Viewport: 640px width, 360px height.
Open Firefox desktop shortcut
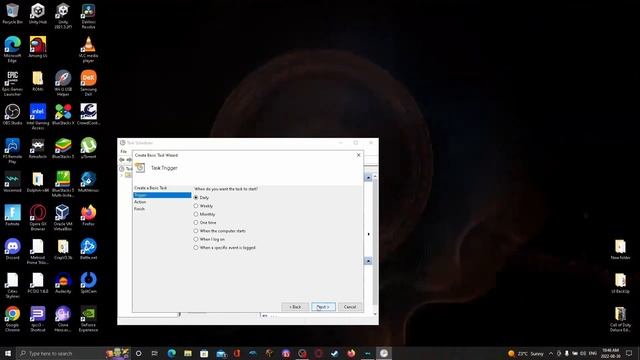88,216
